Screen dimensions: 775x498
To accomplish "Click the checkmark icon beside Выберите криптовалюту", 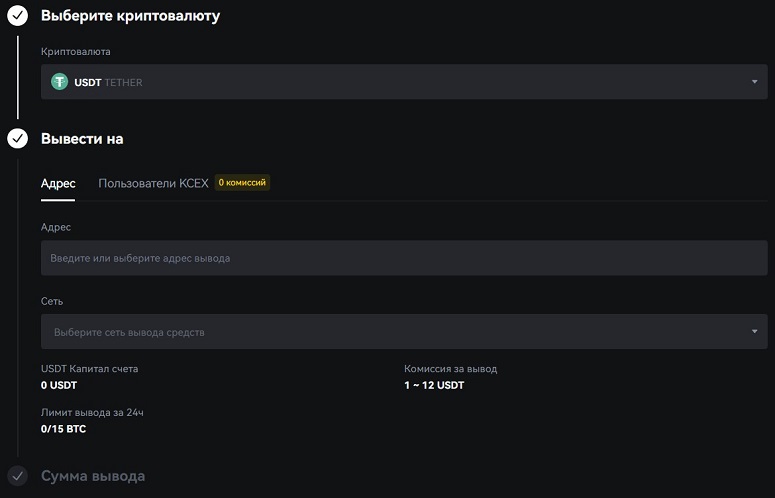I will click(17, 15).
